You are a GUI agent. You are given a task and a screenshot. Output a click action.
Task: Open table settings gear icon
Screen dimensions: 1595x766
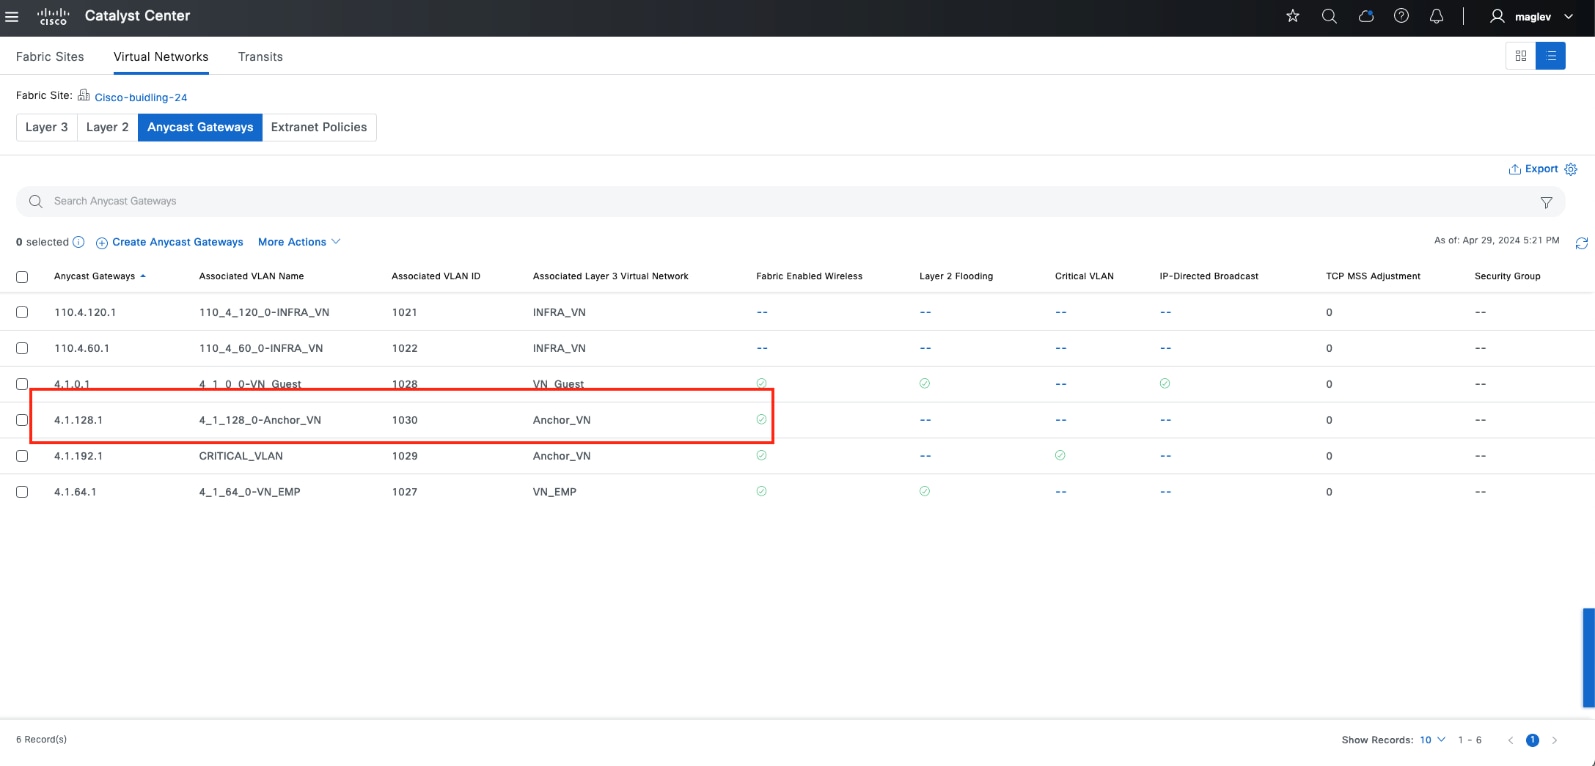click(x=1571, y=169)
